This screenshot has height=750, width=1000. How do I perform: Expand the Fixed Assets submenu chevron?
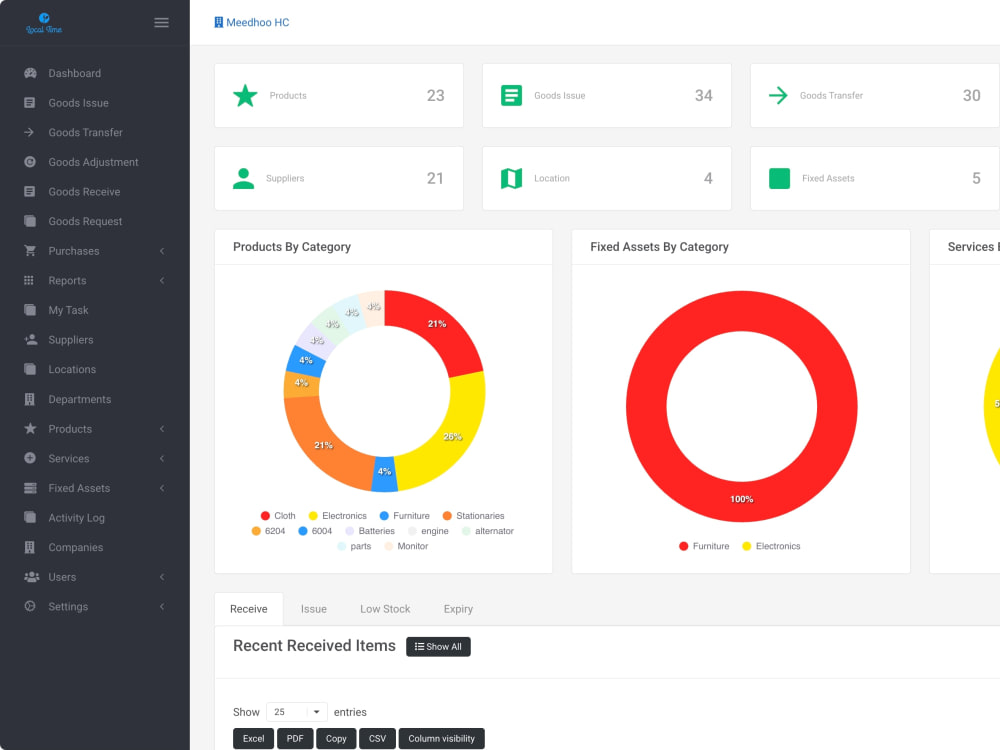point(162,488)
